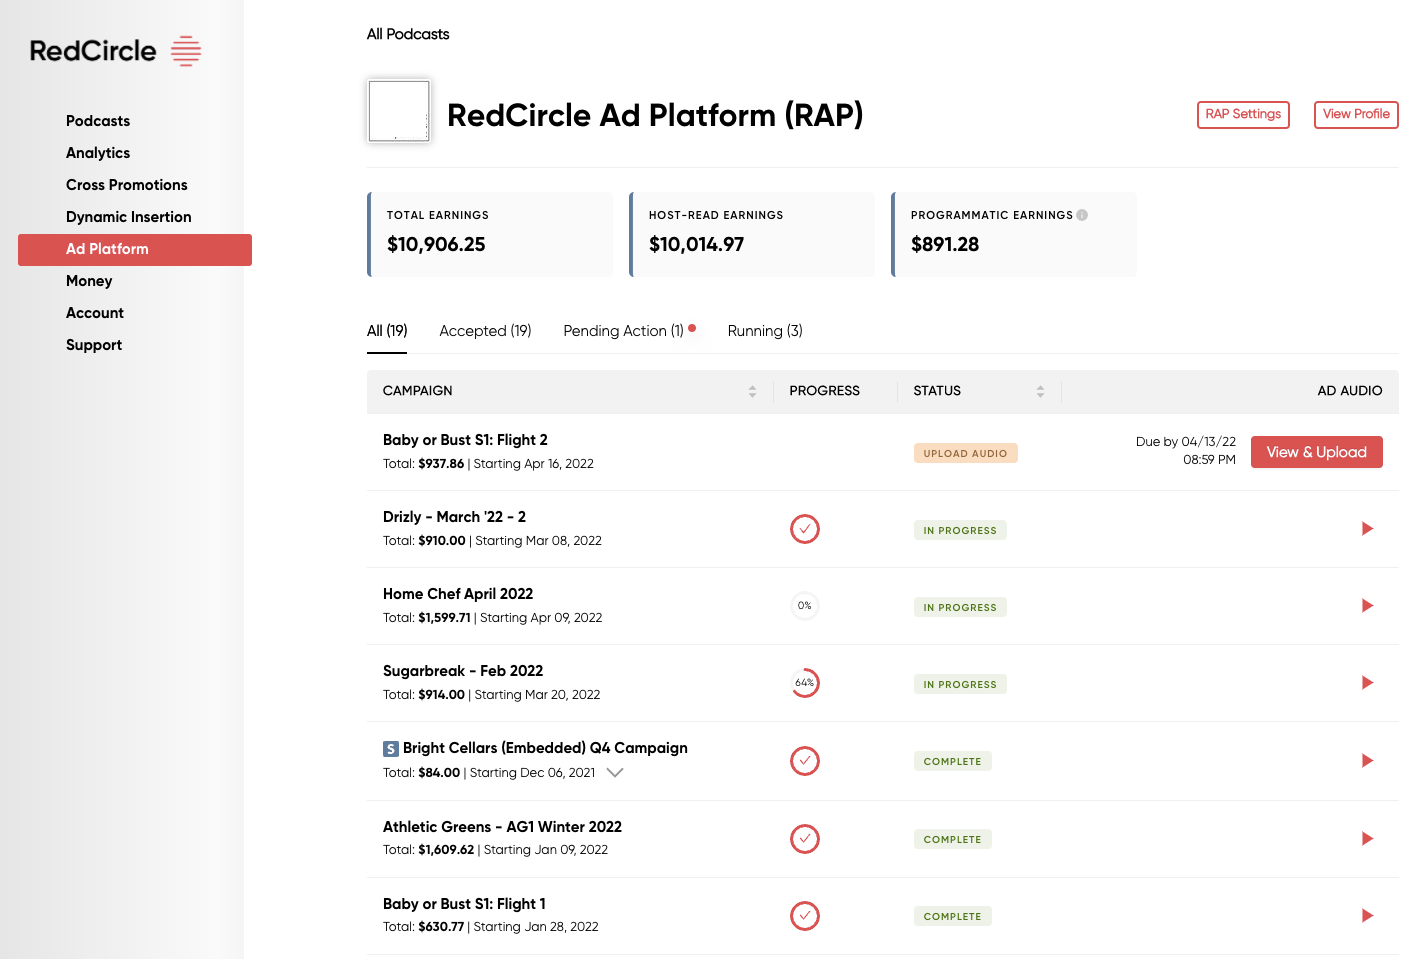Play the Home Chef April 2022 ad audio
The height and width of the screenshot is (959, 1419).
click(x=1367, y=606)
